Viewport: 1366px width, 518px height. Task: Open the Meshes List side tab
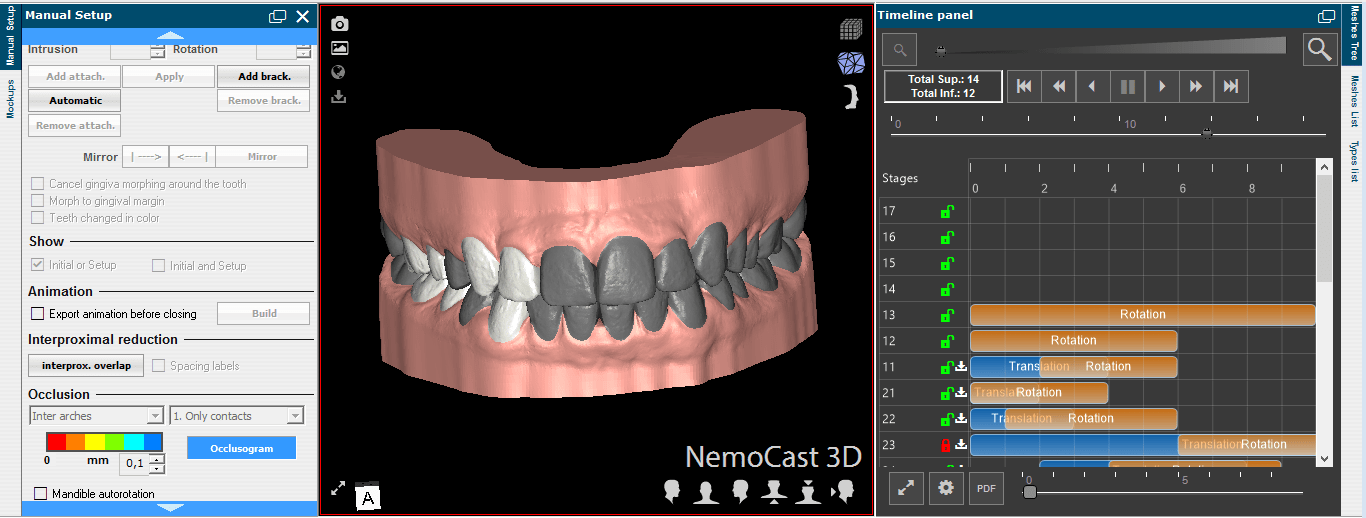coord(1355,101)
